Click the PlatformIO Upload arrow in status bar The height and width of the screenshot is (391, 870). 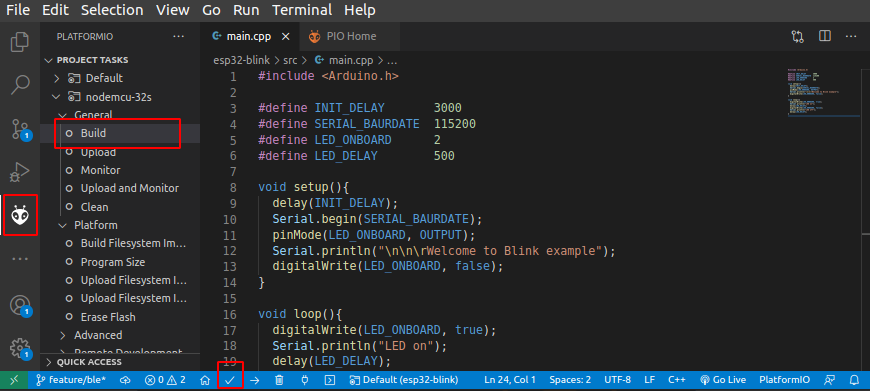pyautogui.click(x=255, y=380)
